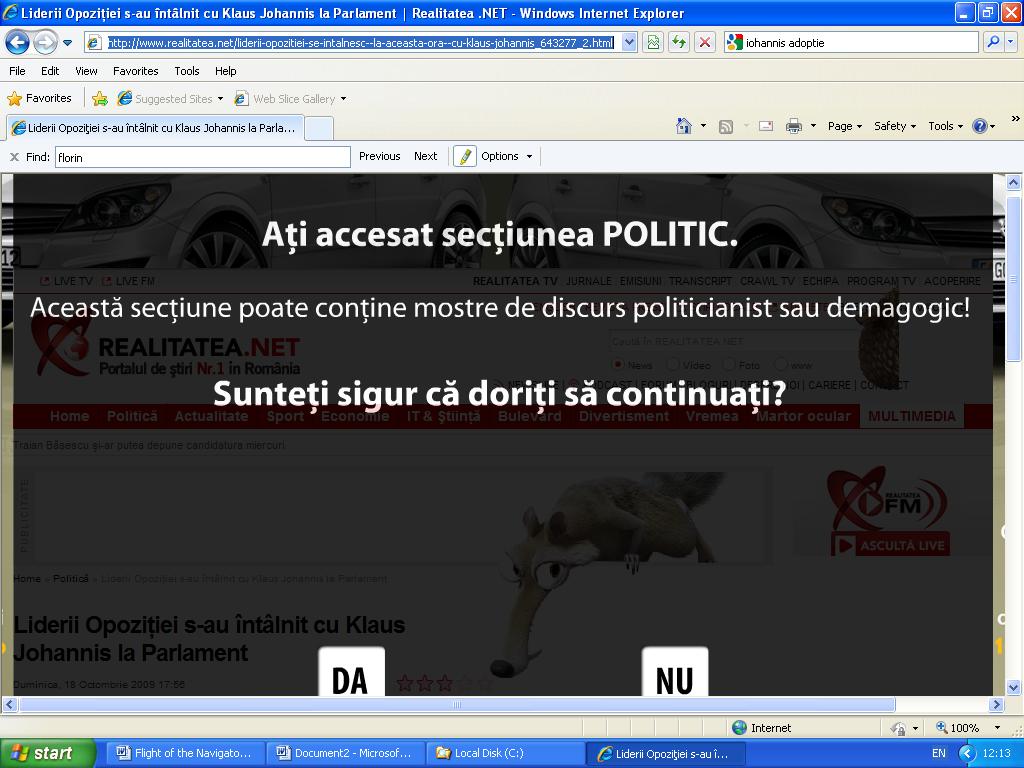1024x768 pixels.
Task: Click the Stop loading icon
Action: [x=705, y=42]
